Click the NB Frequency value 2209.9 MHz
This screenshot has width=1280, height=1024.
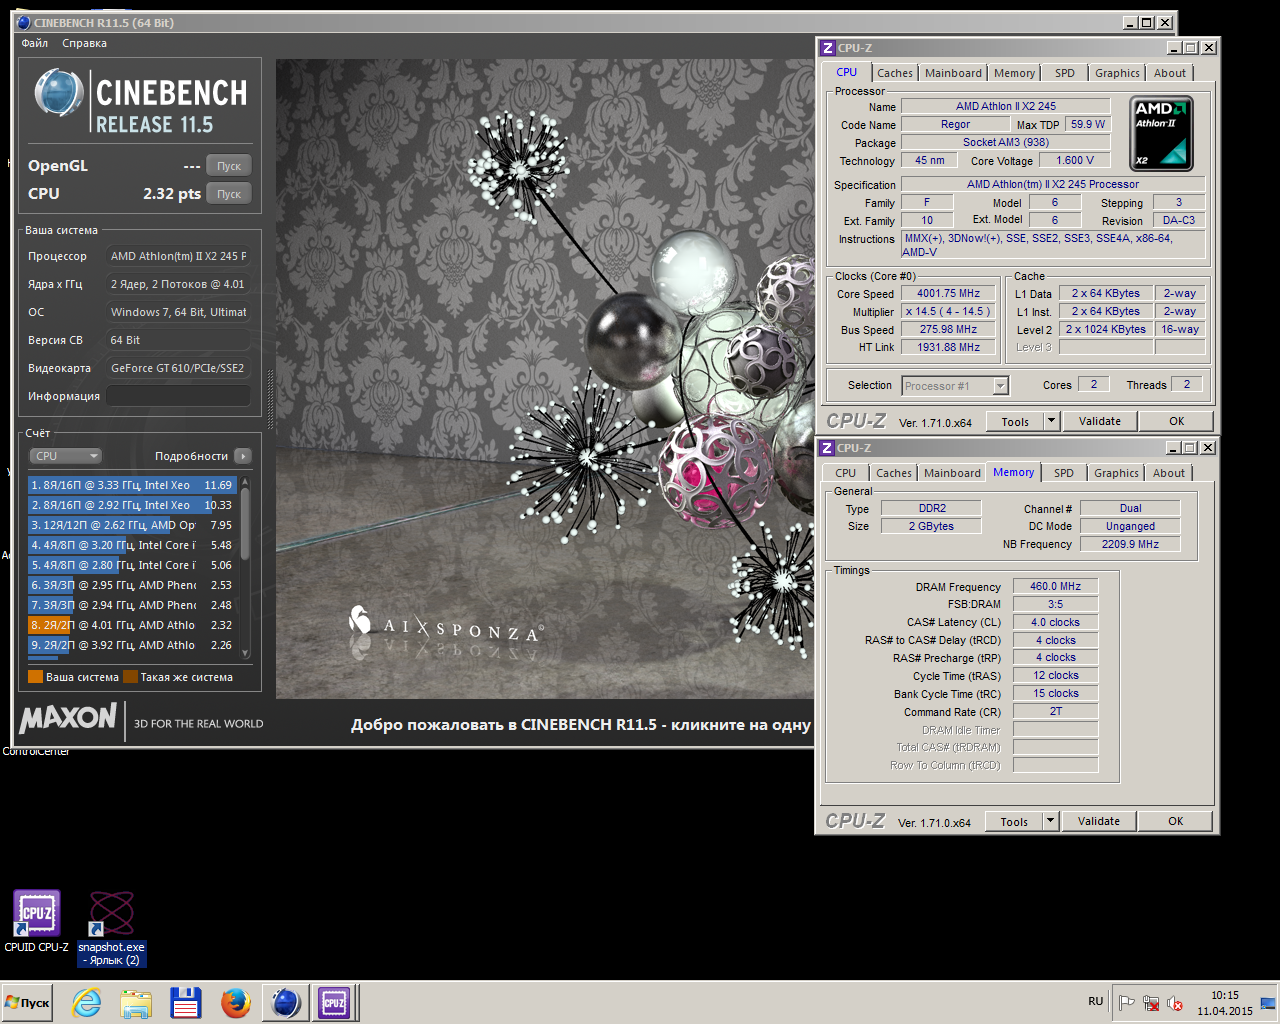click(1130, 544)
